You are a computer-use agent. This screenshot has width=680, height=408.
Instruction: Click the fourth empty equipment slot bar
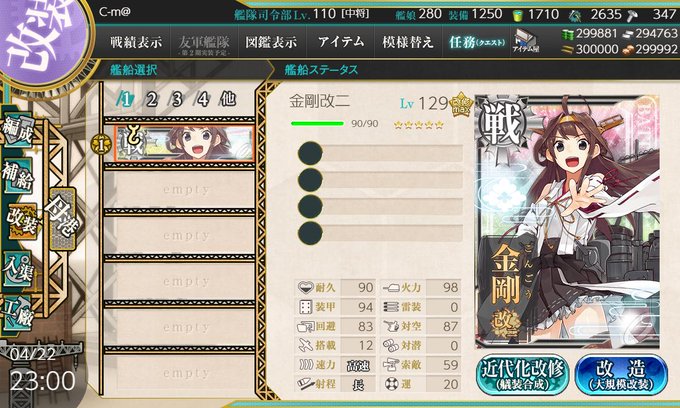[392, 233]
